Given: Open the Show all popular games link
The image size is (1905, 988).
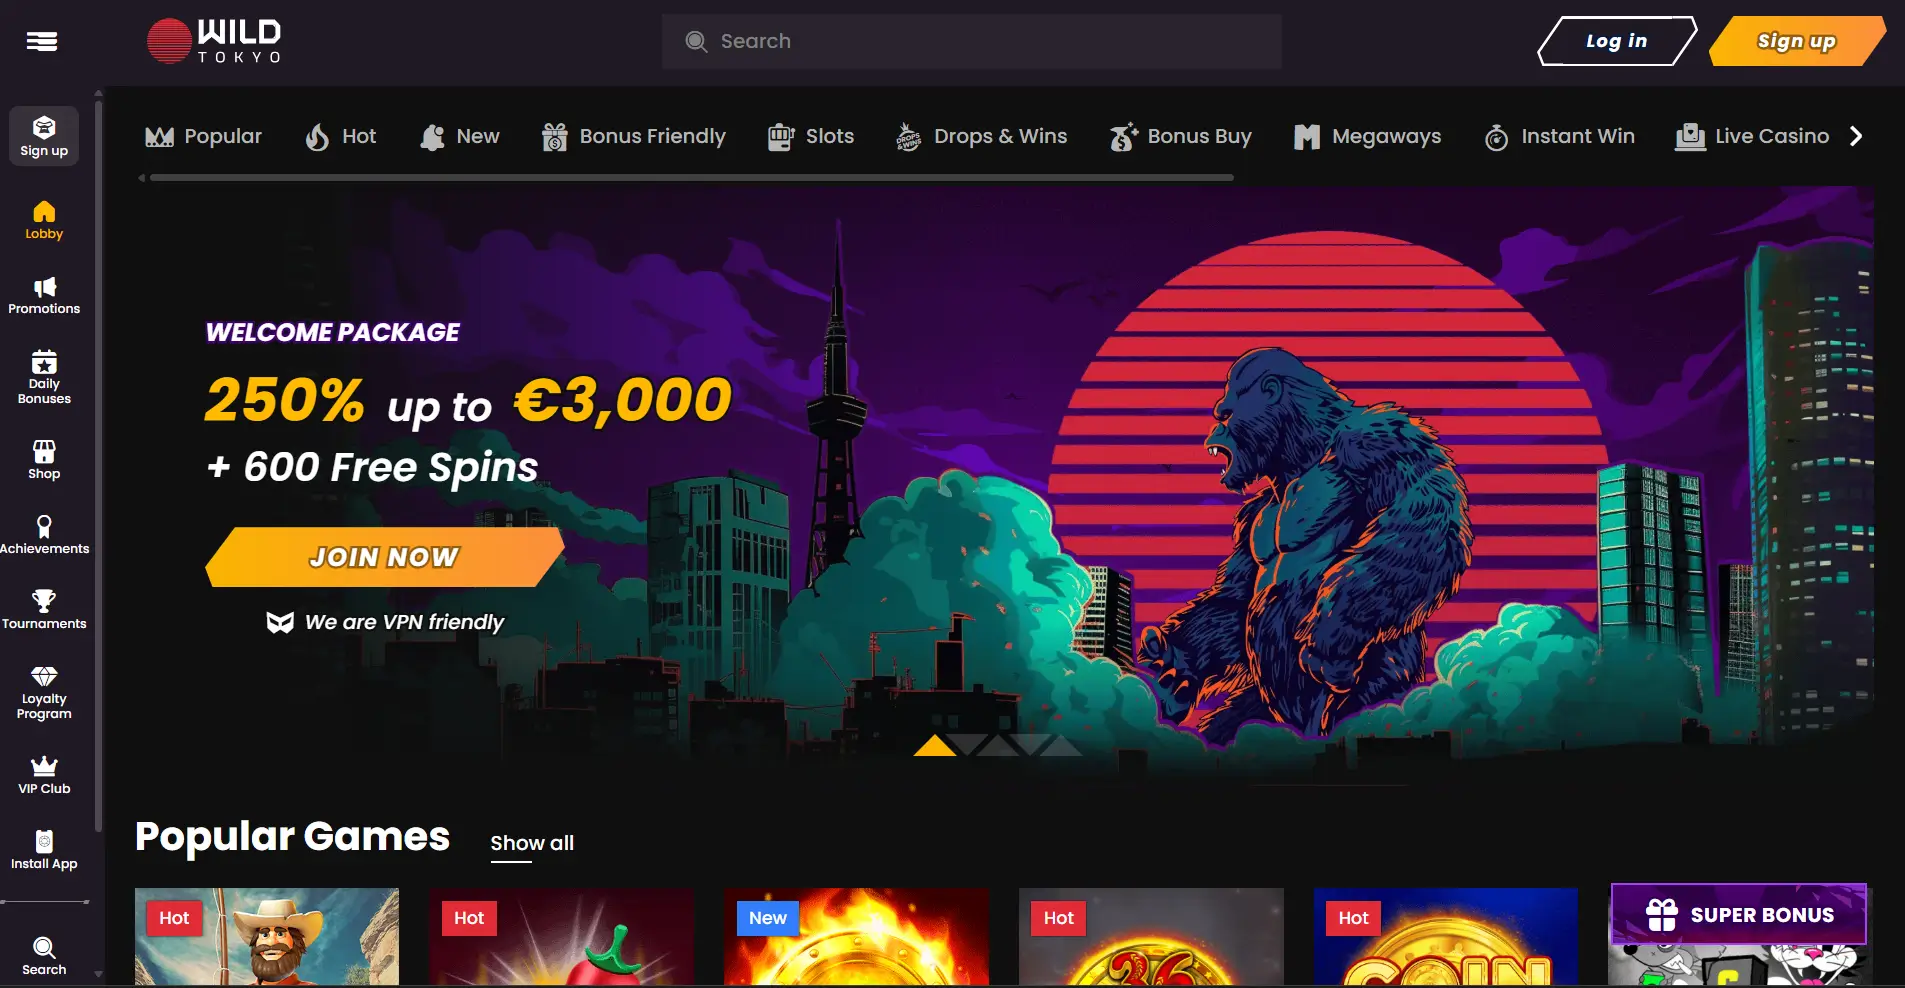Looking at the screenshot, I should click(532, 843).
